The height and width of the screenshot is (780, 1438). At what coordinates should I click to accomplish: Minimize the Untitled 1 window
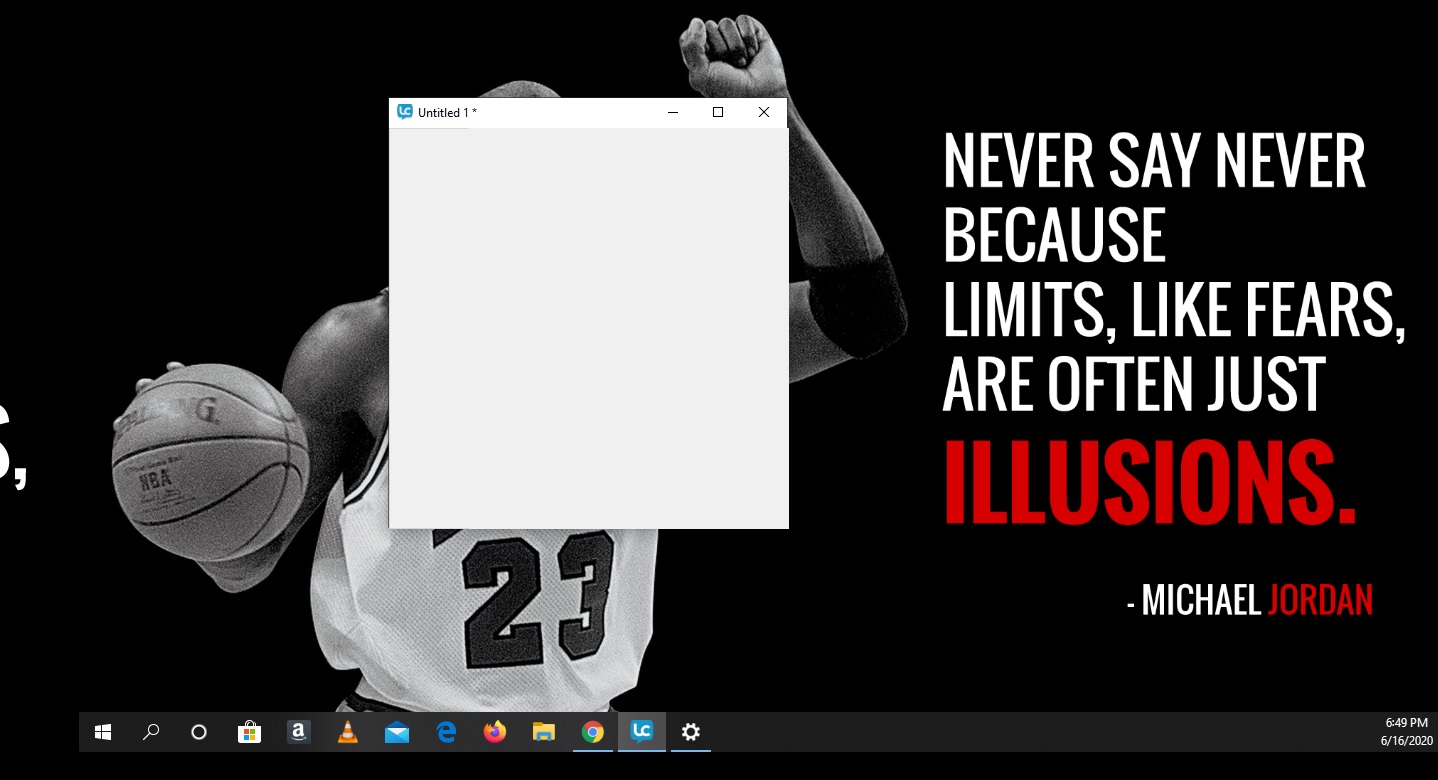[x=673, y=113]
